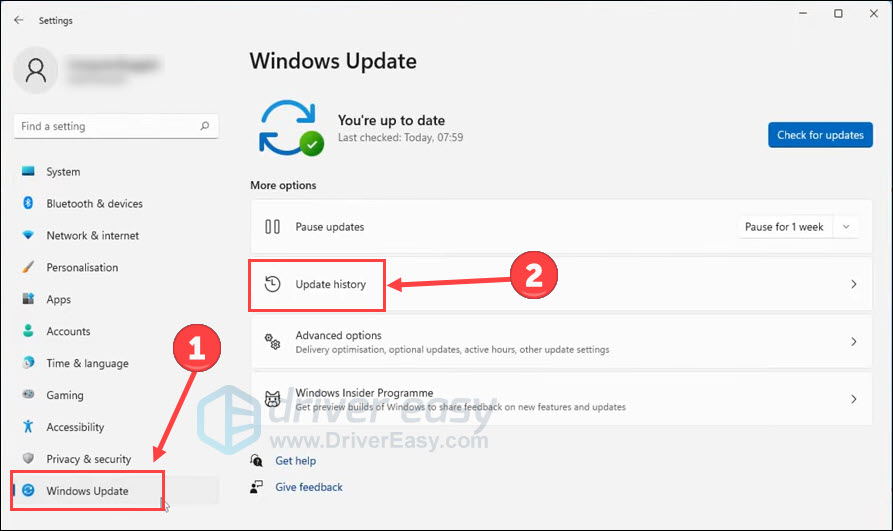Click the user profile avatar icon
The height and width of the screenshot is (531, 893).
[x=35, y=71]
